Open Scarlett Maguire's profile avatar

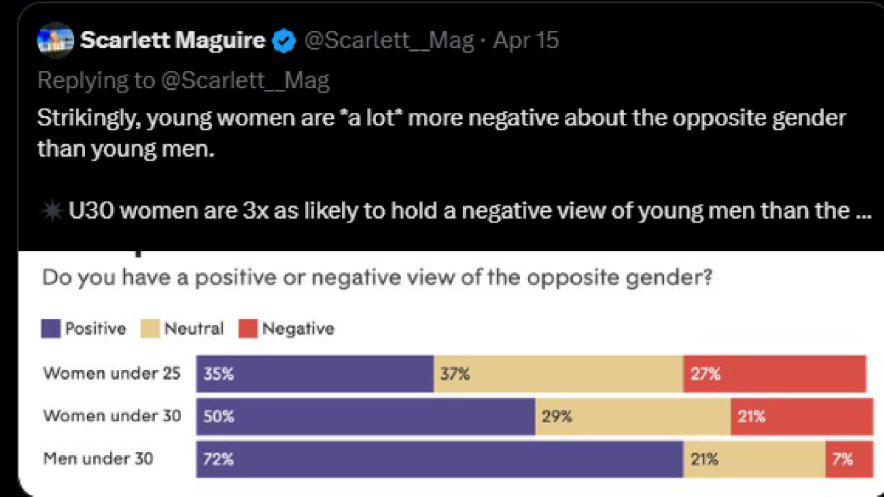click(x=55, y=40)
